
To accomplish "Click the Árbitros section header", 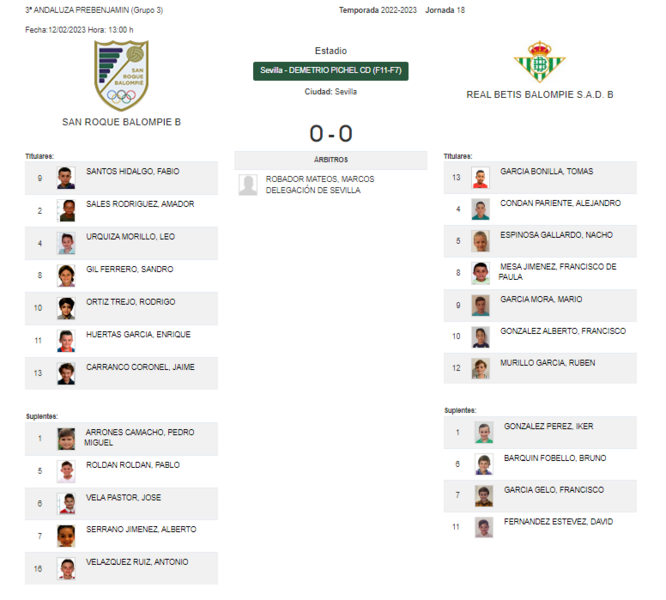I will [x=330, y=160].
